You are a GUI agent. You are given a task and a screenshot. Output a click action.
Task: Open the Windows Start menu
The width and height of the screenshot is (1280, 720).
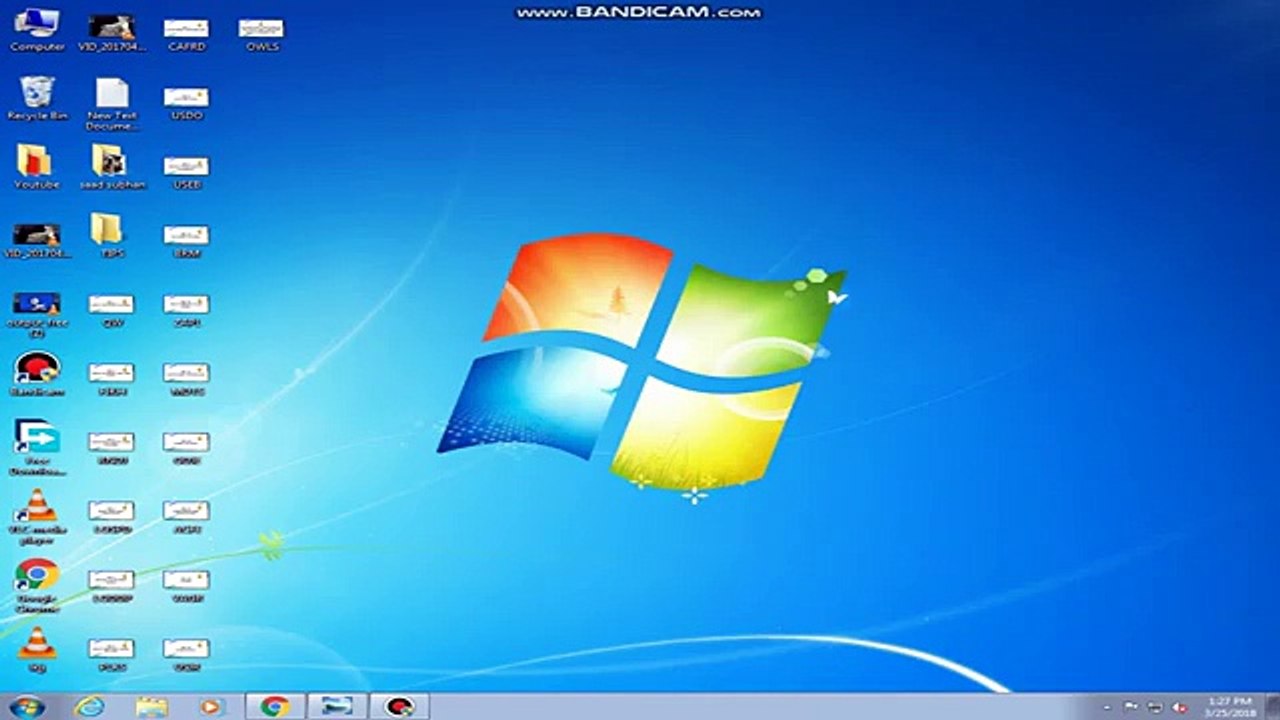[x=26, y=706]
